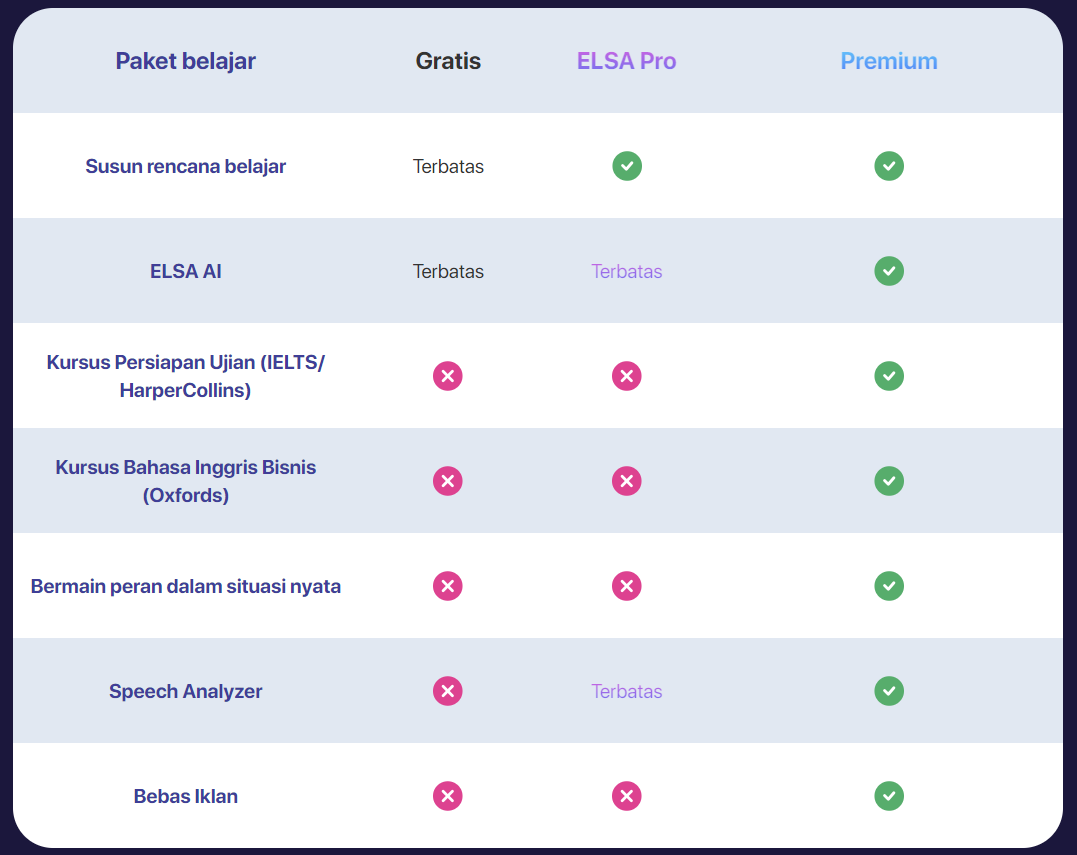The image size is (1077, 855).
Task: Click the Paket belajar header label
Action: (x=186, y=61)
